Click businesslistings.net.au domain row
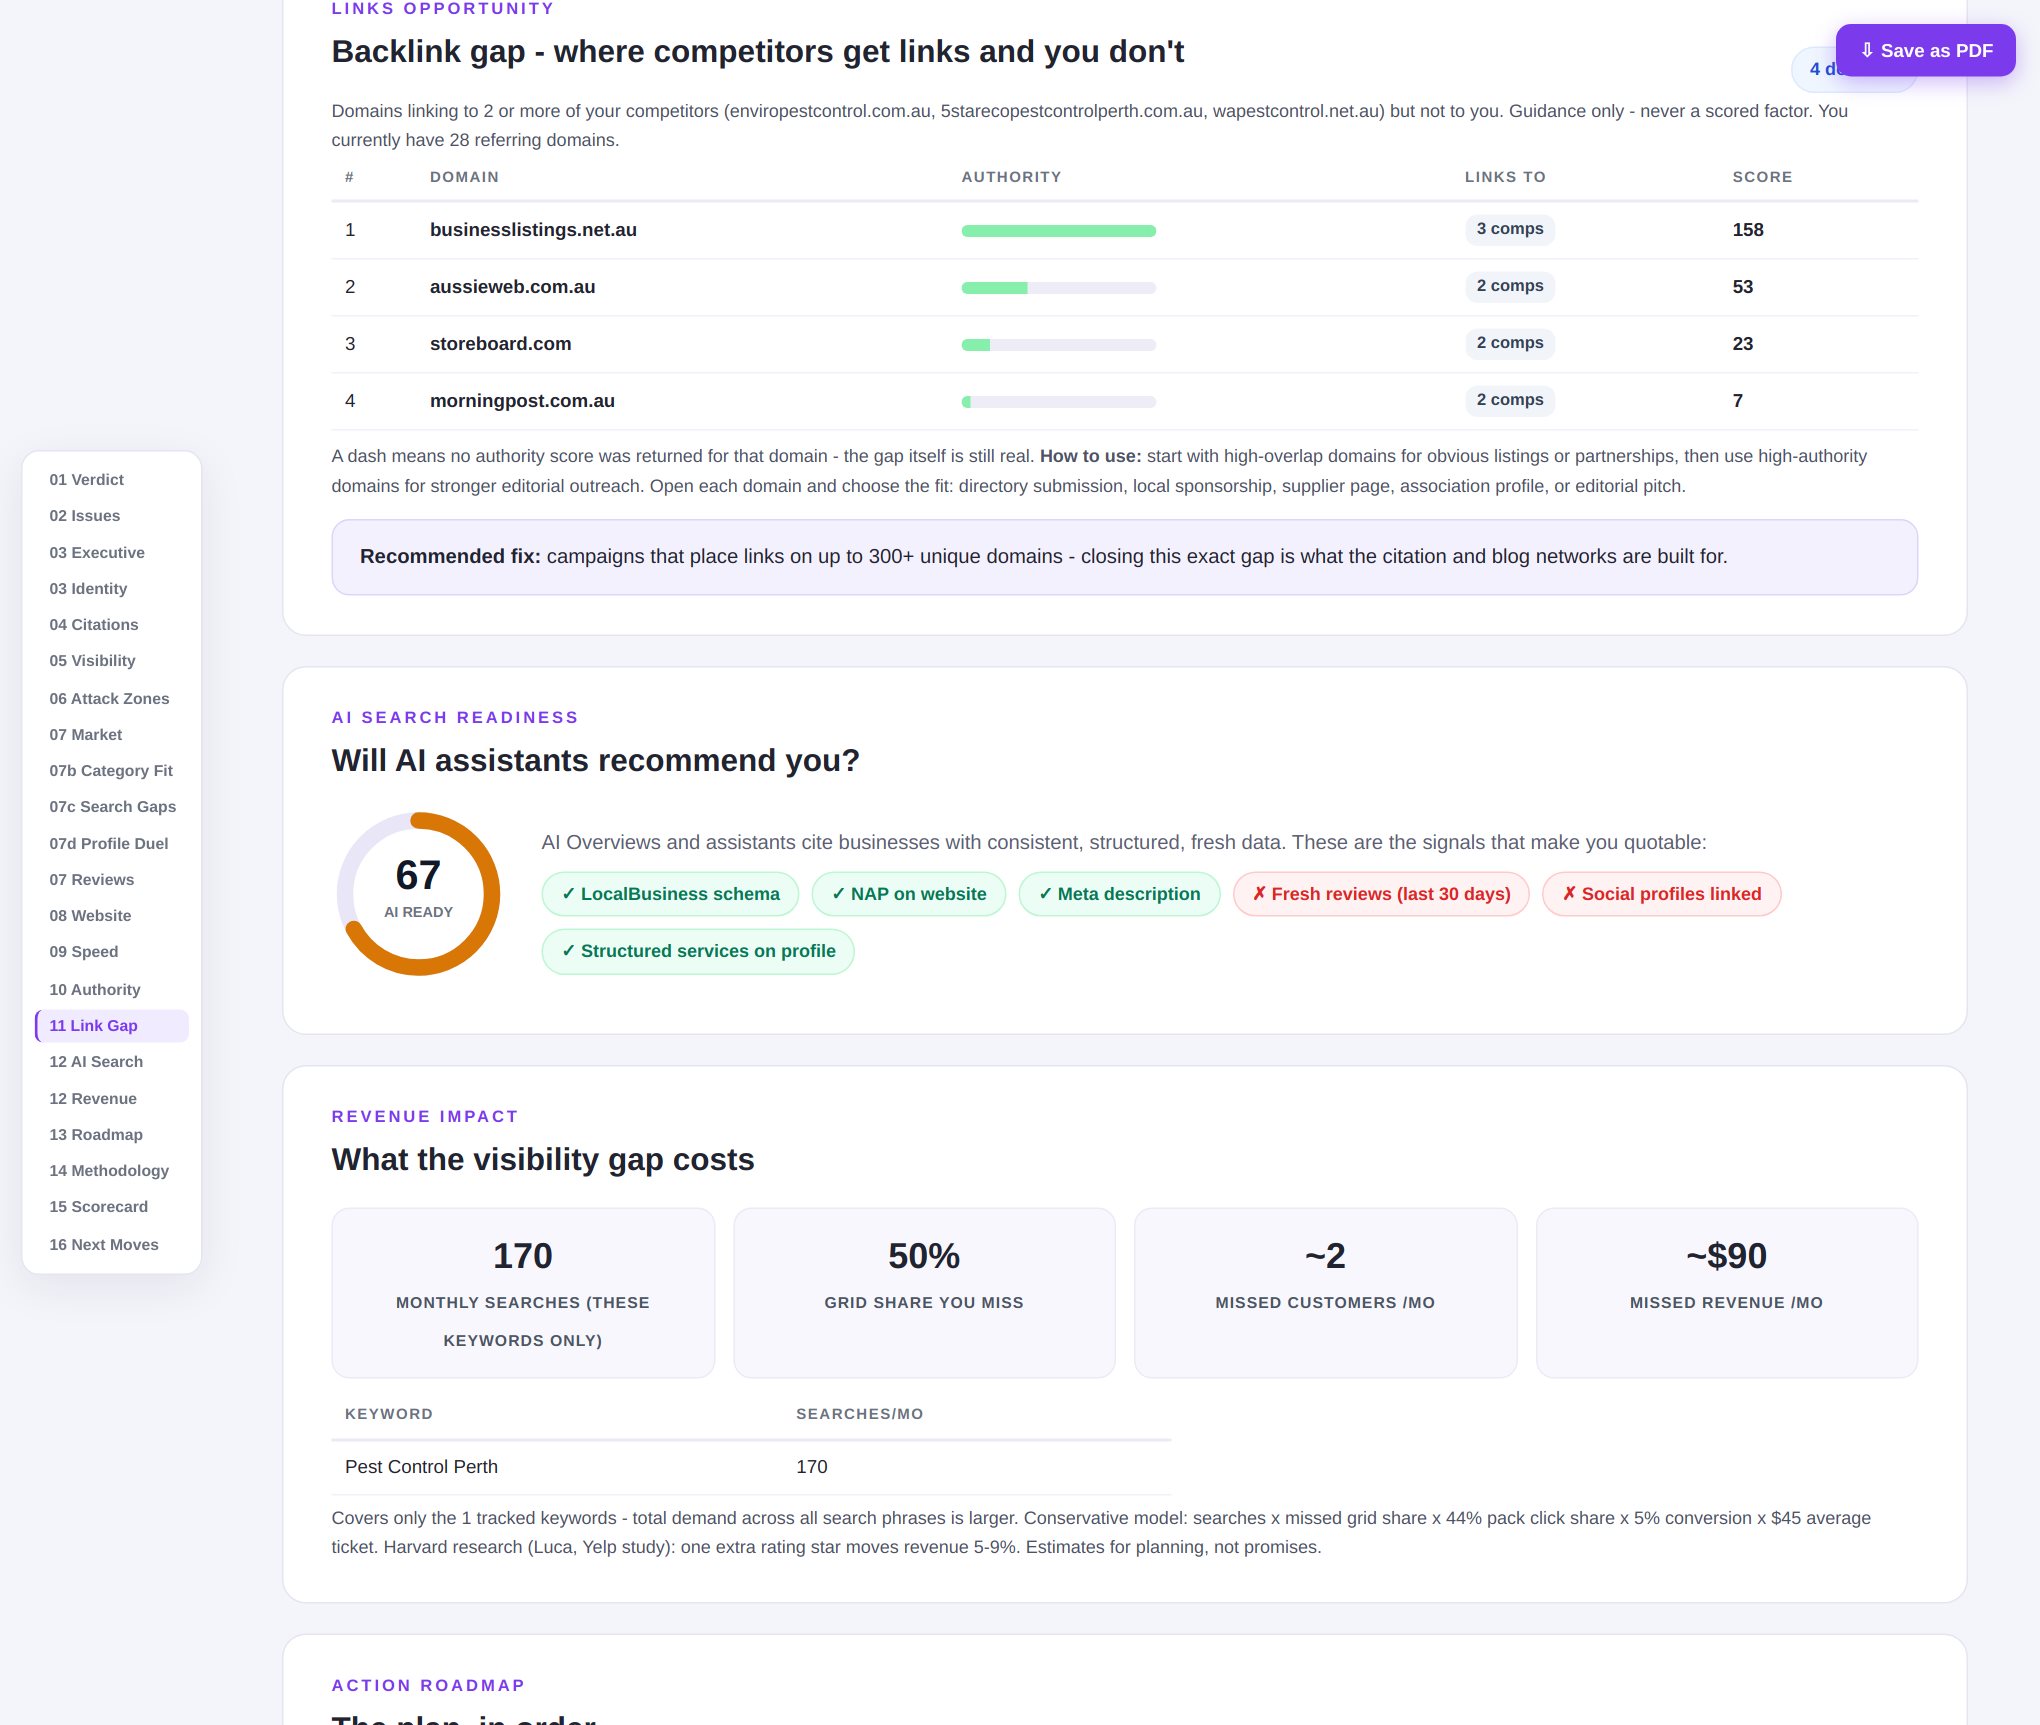This screenshot has height=1725, width=2040. pos(1124,230)
